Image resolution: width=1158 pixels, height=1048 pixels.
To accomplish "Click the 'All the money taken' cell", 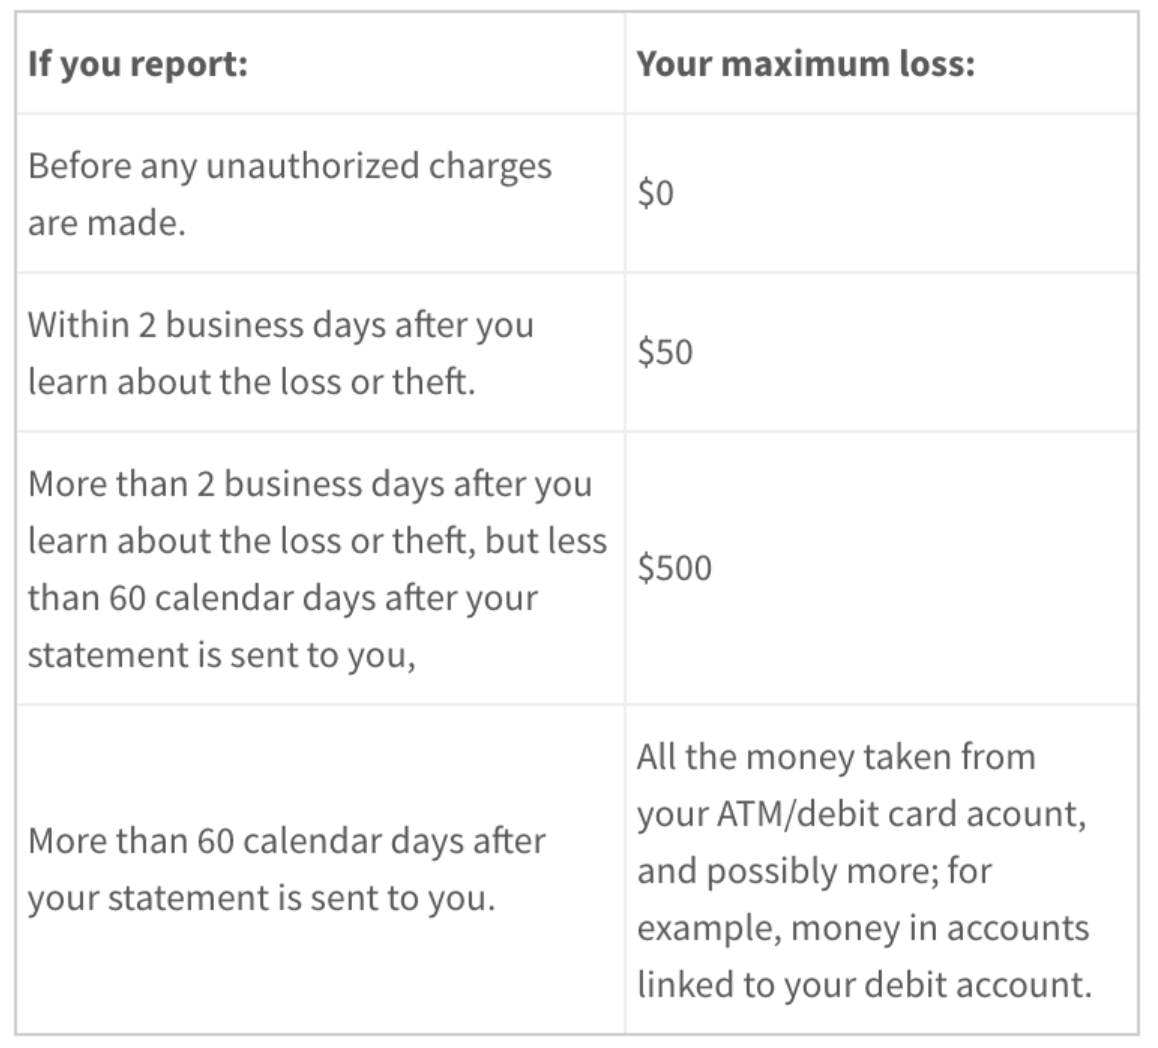I will click(x=882, y=870).
